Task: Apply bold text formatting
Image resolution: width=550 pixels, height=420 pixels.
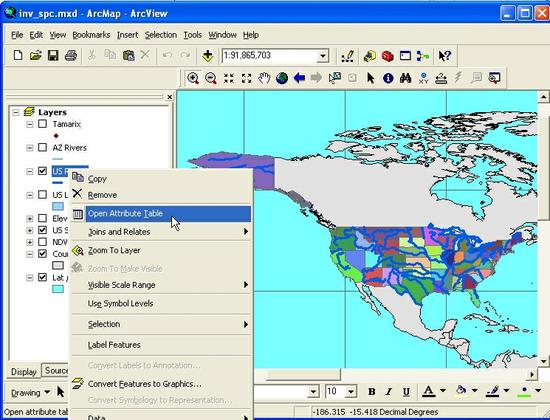Action: (x=371, y=392)
